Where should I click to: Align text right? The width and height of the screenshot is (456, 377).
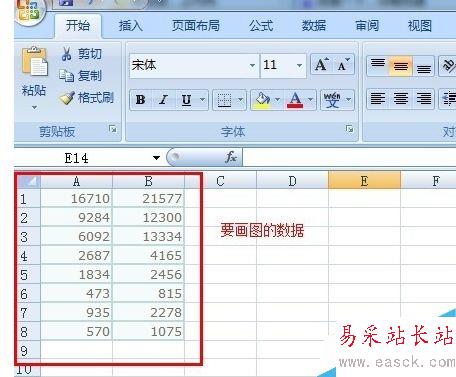tap(423, 99)
